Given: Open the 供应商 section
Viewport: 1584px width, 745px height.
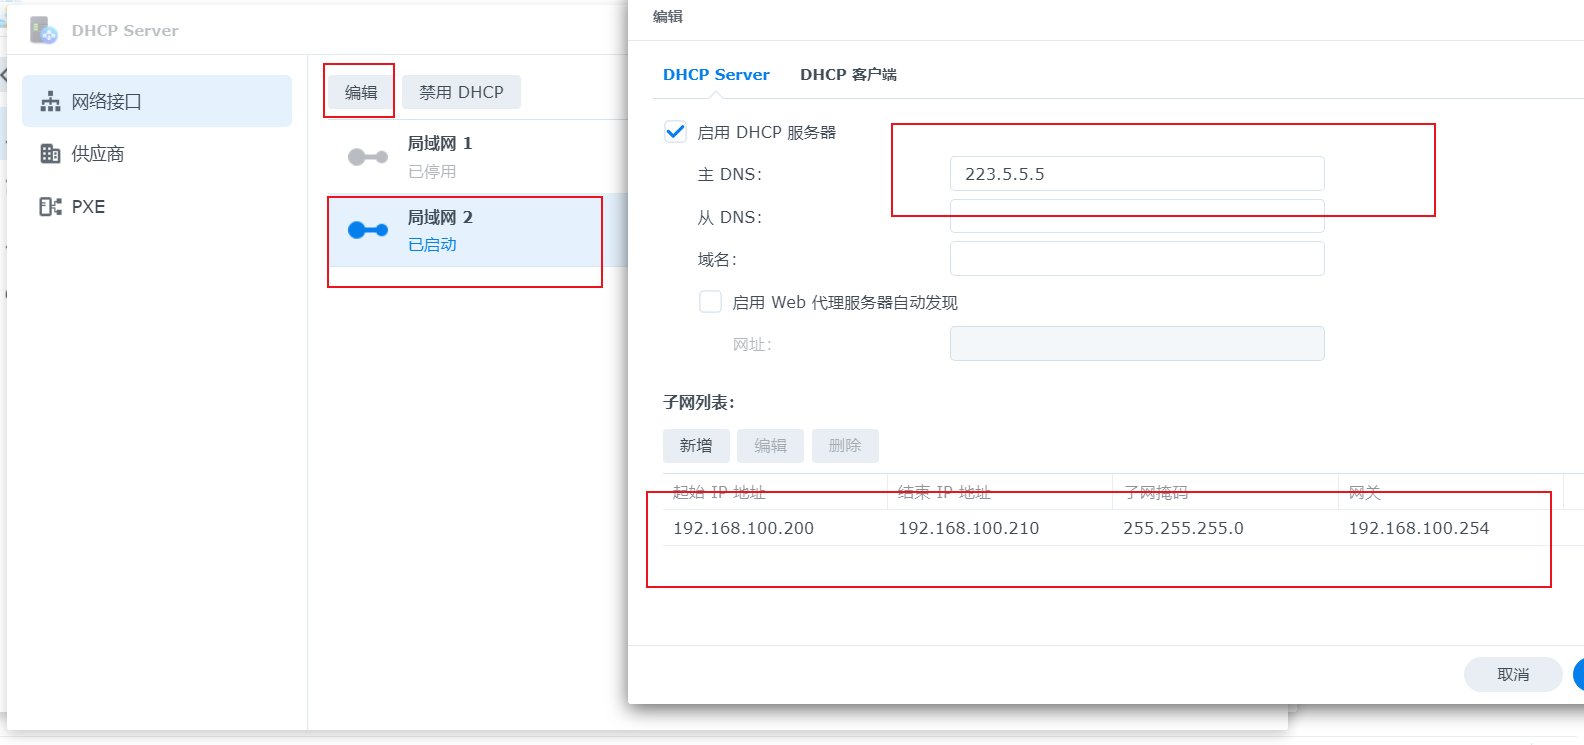Looking at the screenshot, I should point(157,153).
